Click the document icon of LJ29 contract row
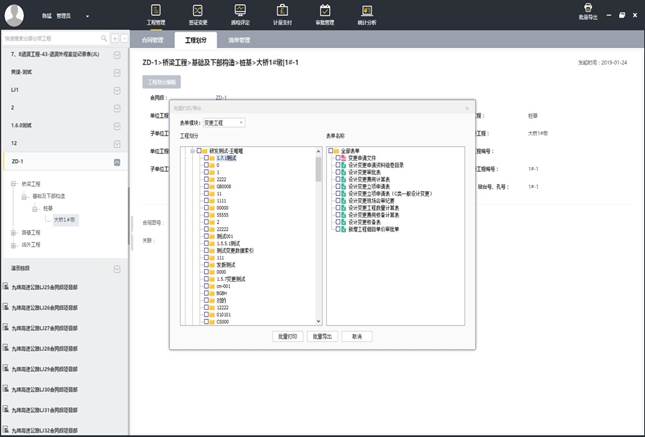The height and width of the screenshot is (437, 645). click(x=6, y=368)
